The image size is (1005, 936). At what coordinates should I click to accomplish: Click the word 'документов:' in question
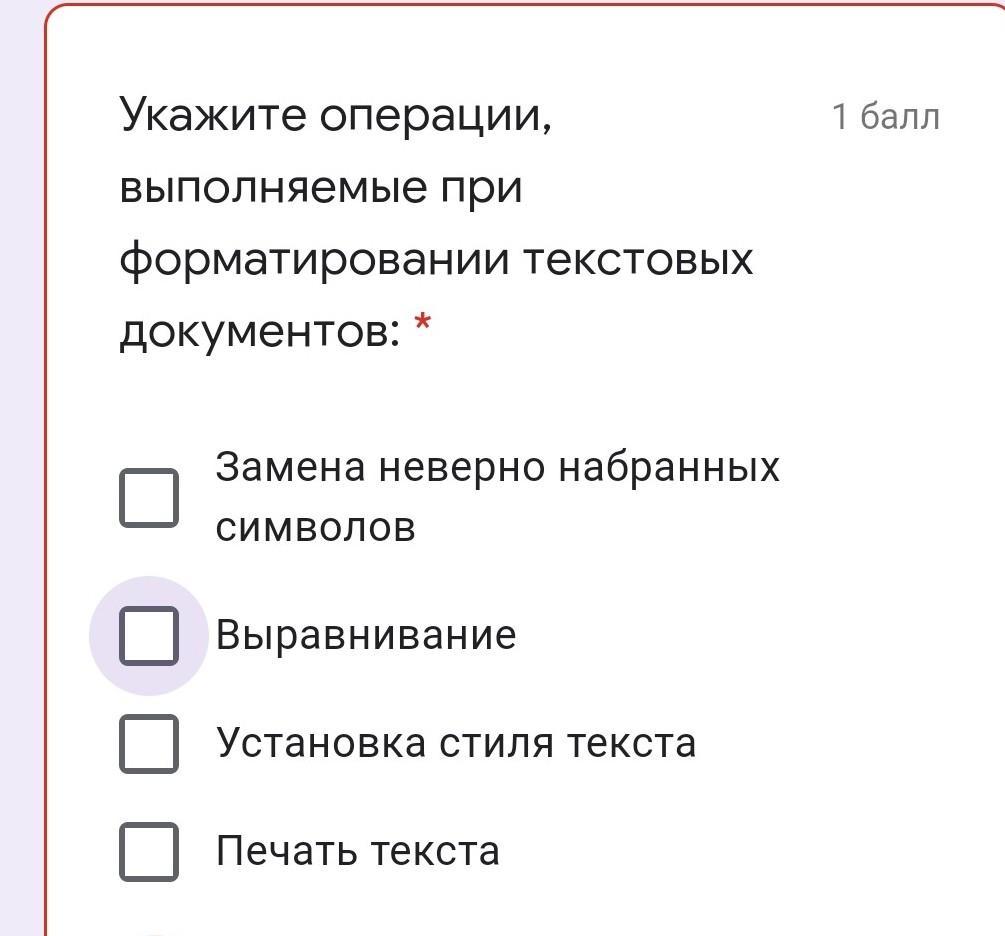pyautogui.click(x=260, y=332)
